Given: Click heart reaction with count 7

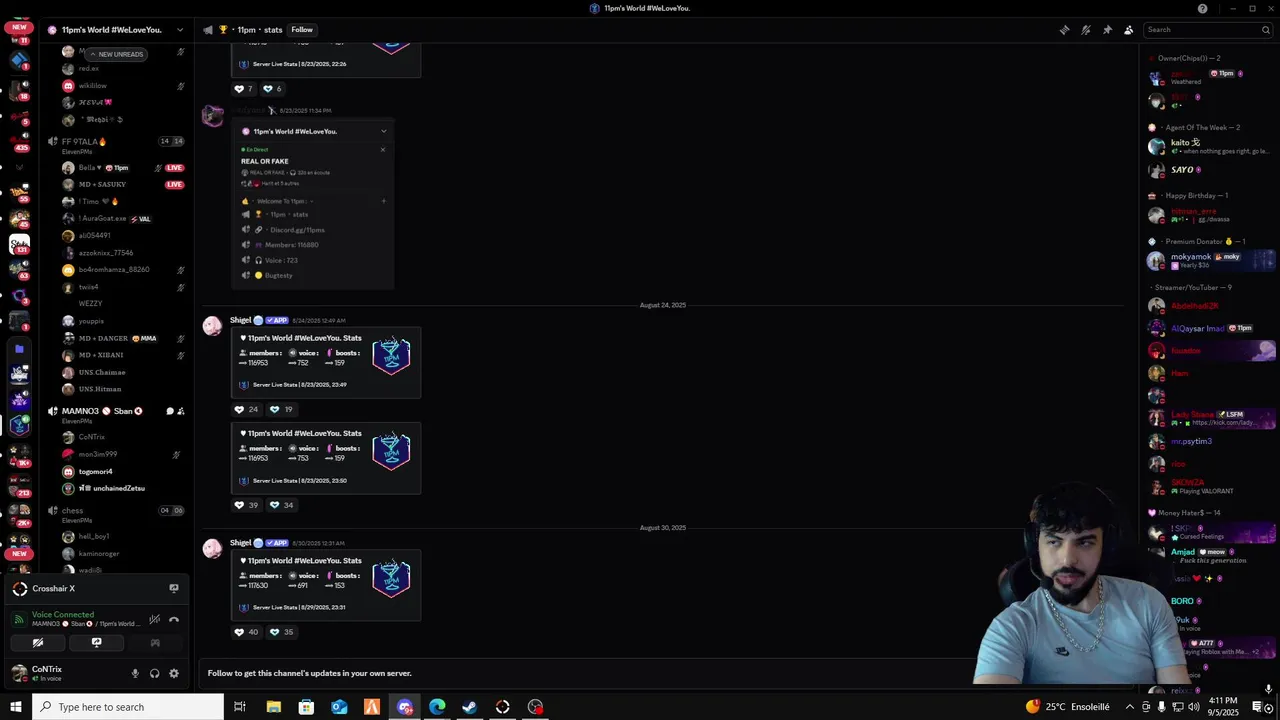Looking at the screenshot, I should tap(244, 88).
